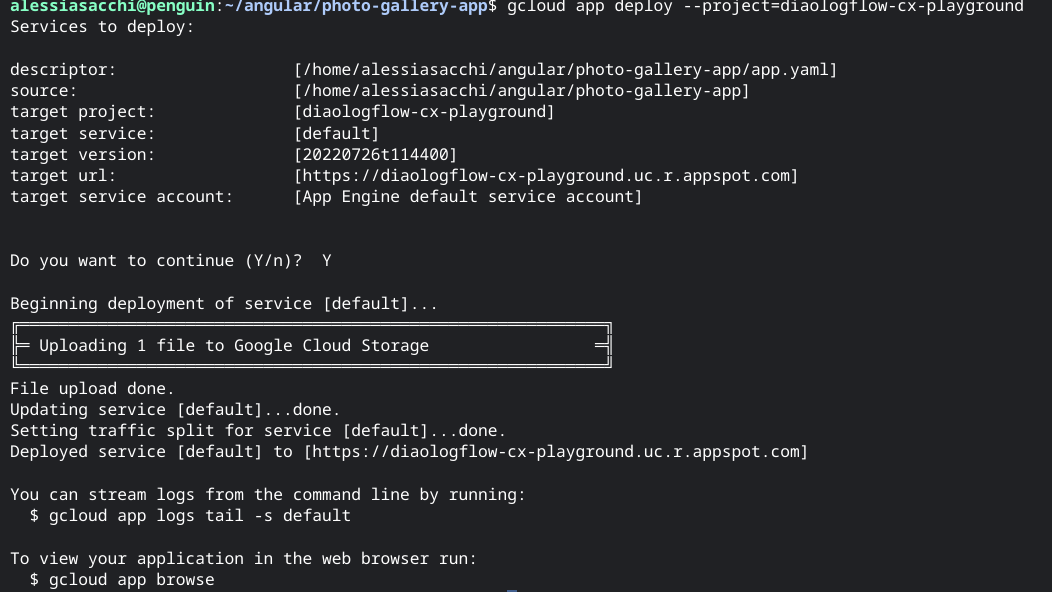This screenshot has width=1052, height=592.
Task: Click the target version 20220726t114400
Action: click(375, 155)
